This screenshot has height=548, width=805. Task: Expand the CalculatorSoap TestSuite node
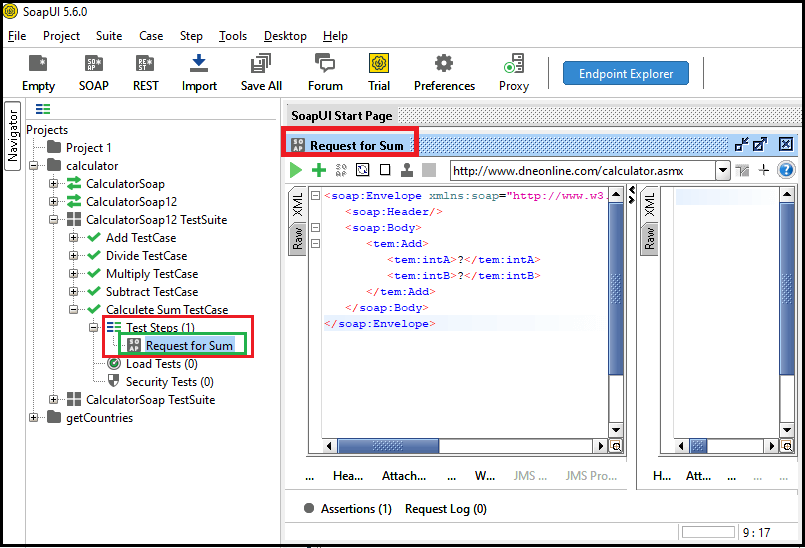click(53, 399)
